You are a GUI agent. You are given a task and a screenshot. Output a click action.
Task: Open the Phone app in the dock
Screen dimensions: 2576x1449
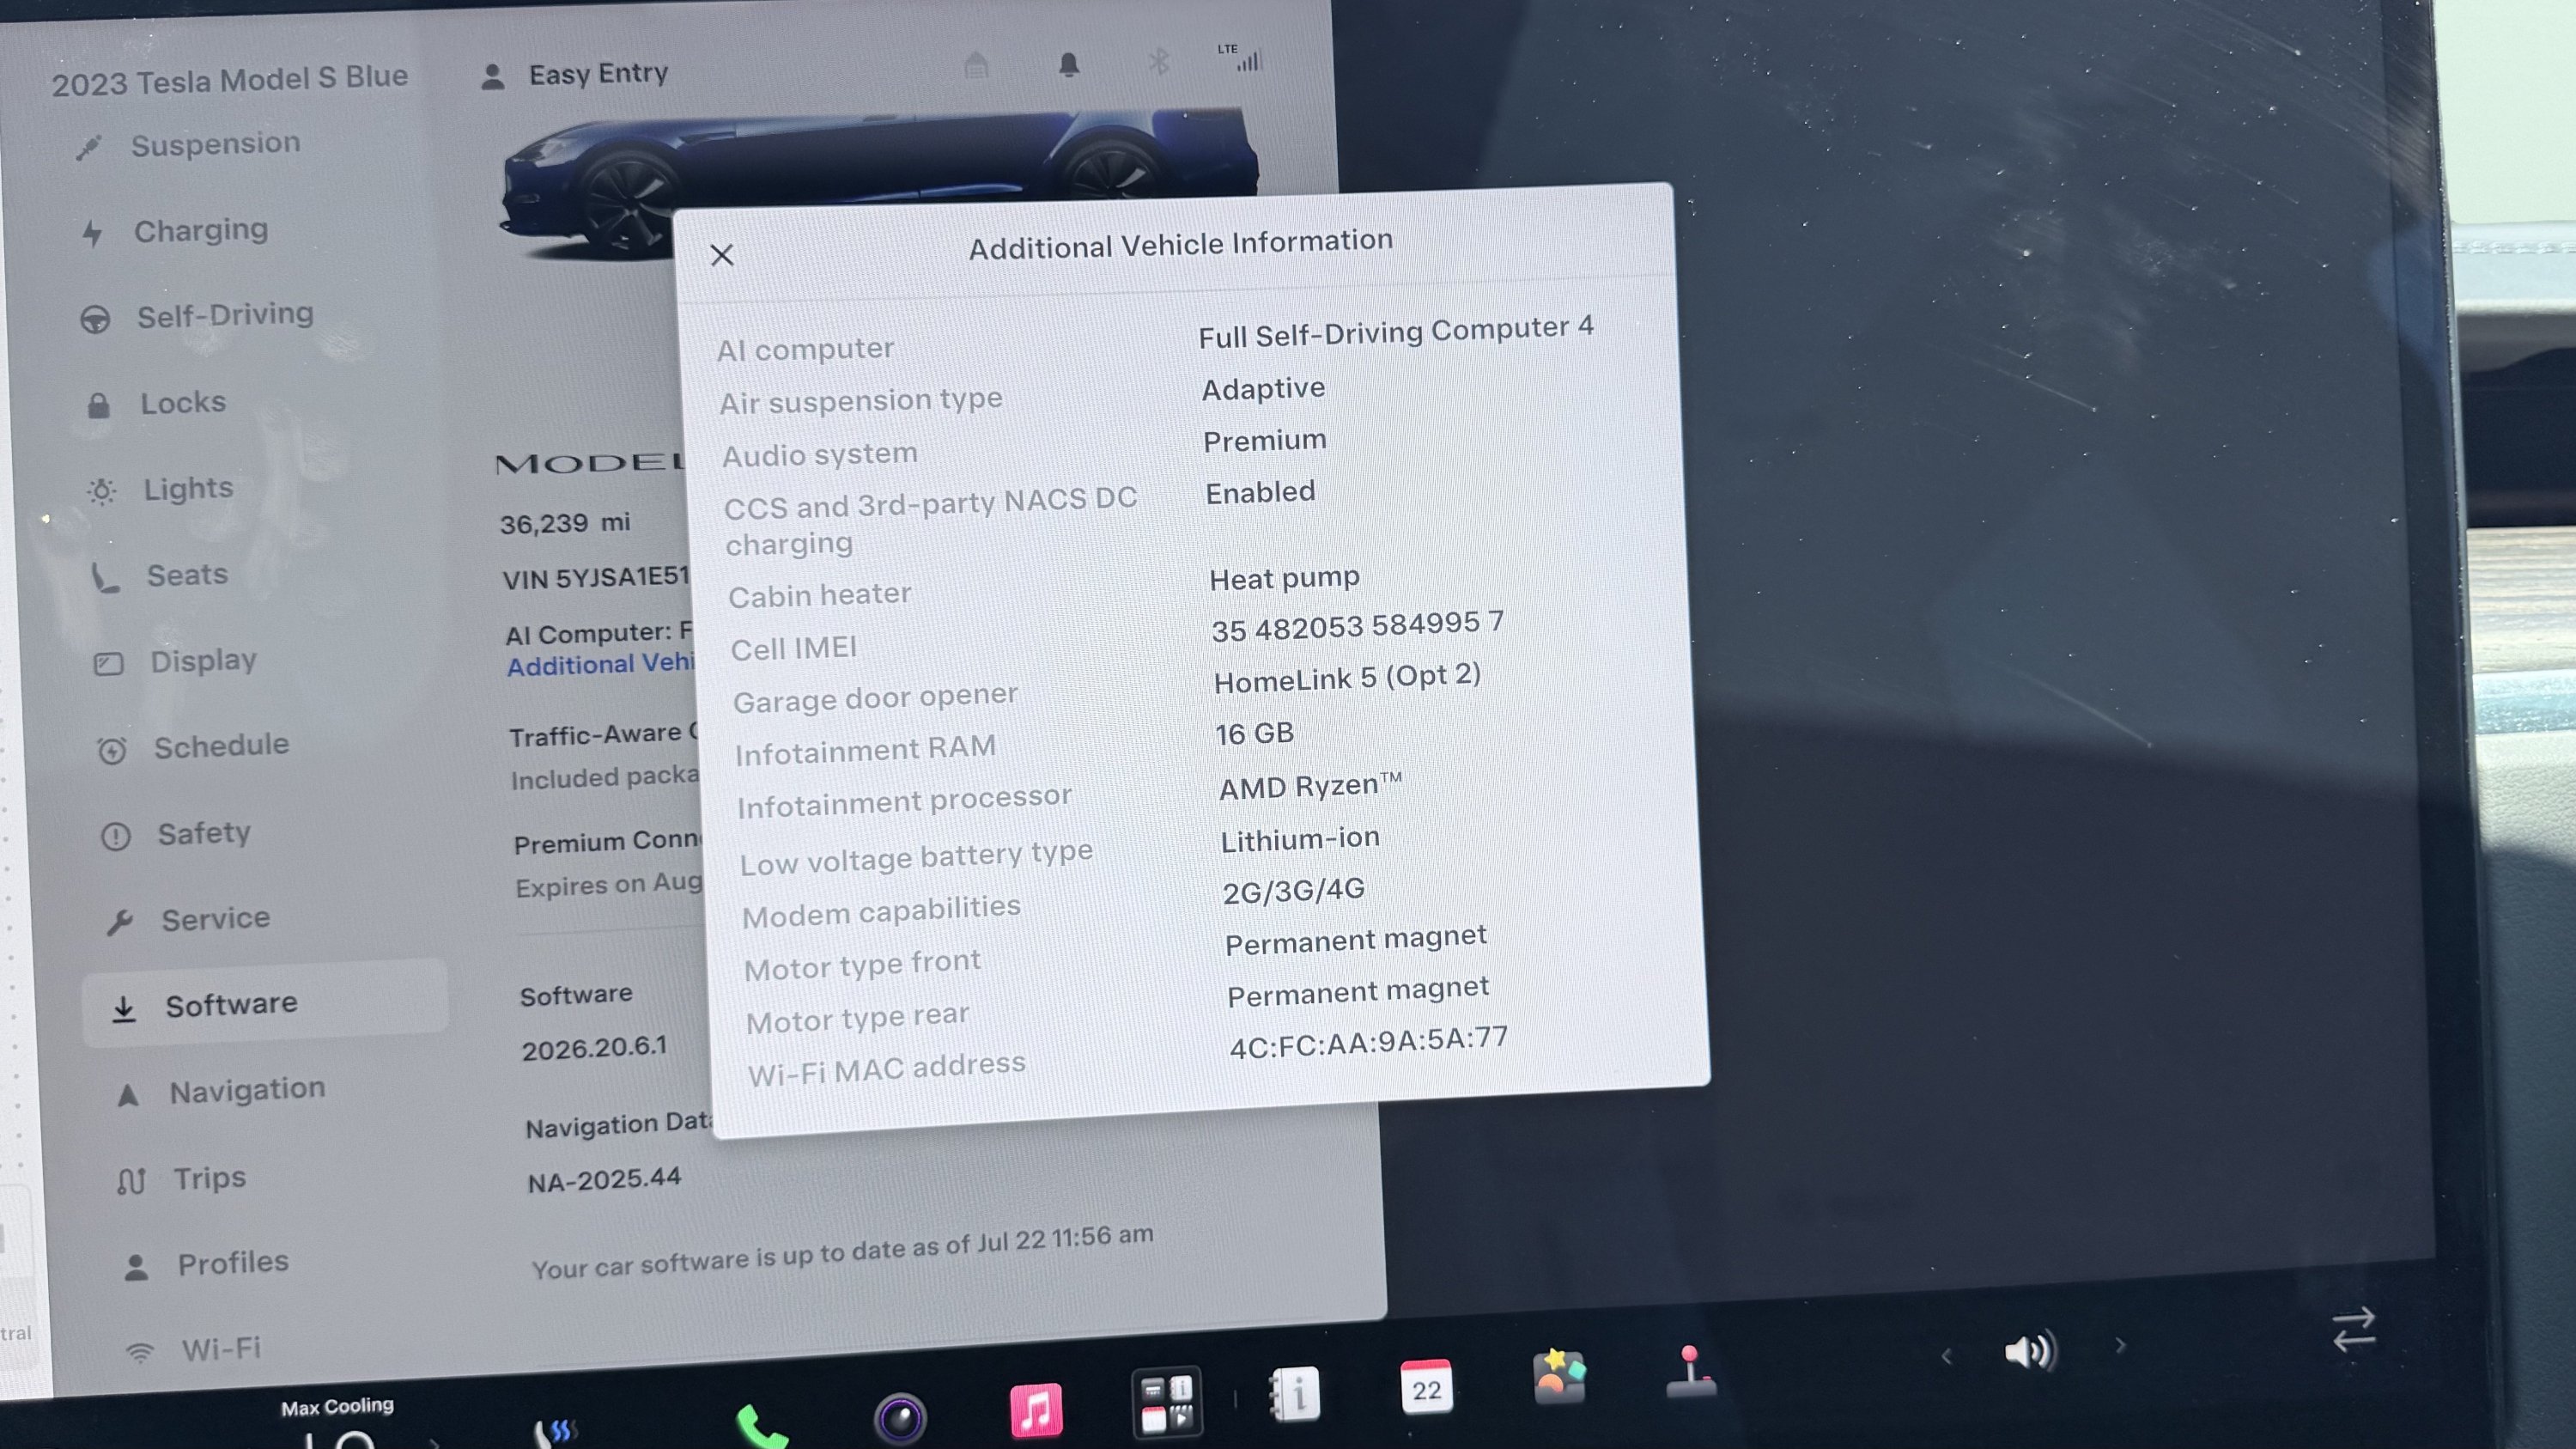(x=762, y=1425)
